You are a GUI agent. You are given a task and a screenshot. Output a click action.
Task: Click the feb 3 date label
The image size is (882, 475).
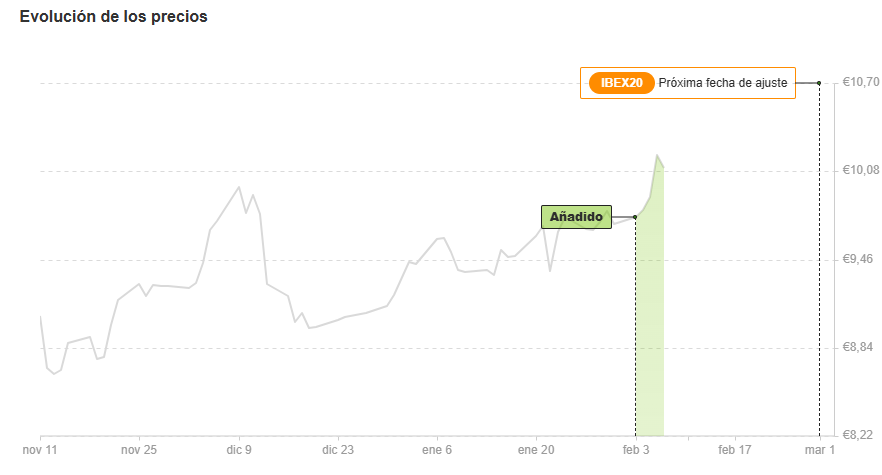tap(636, 450)
